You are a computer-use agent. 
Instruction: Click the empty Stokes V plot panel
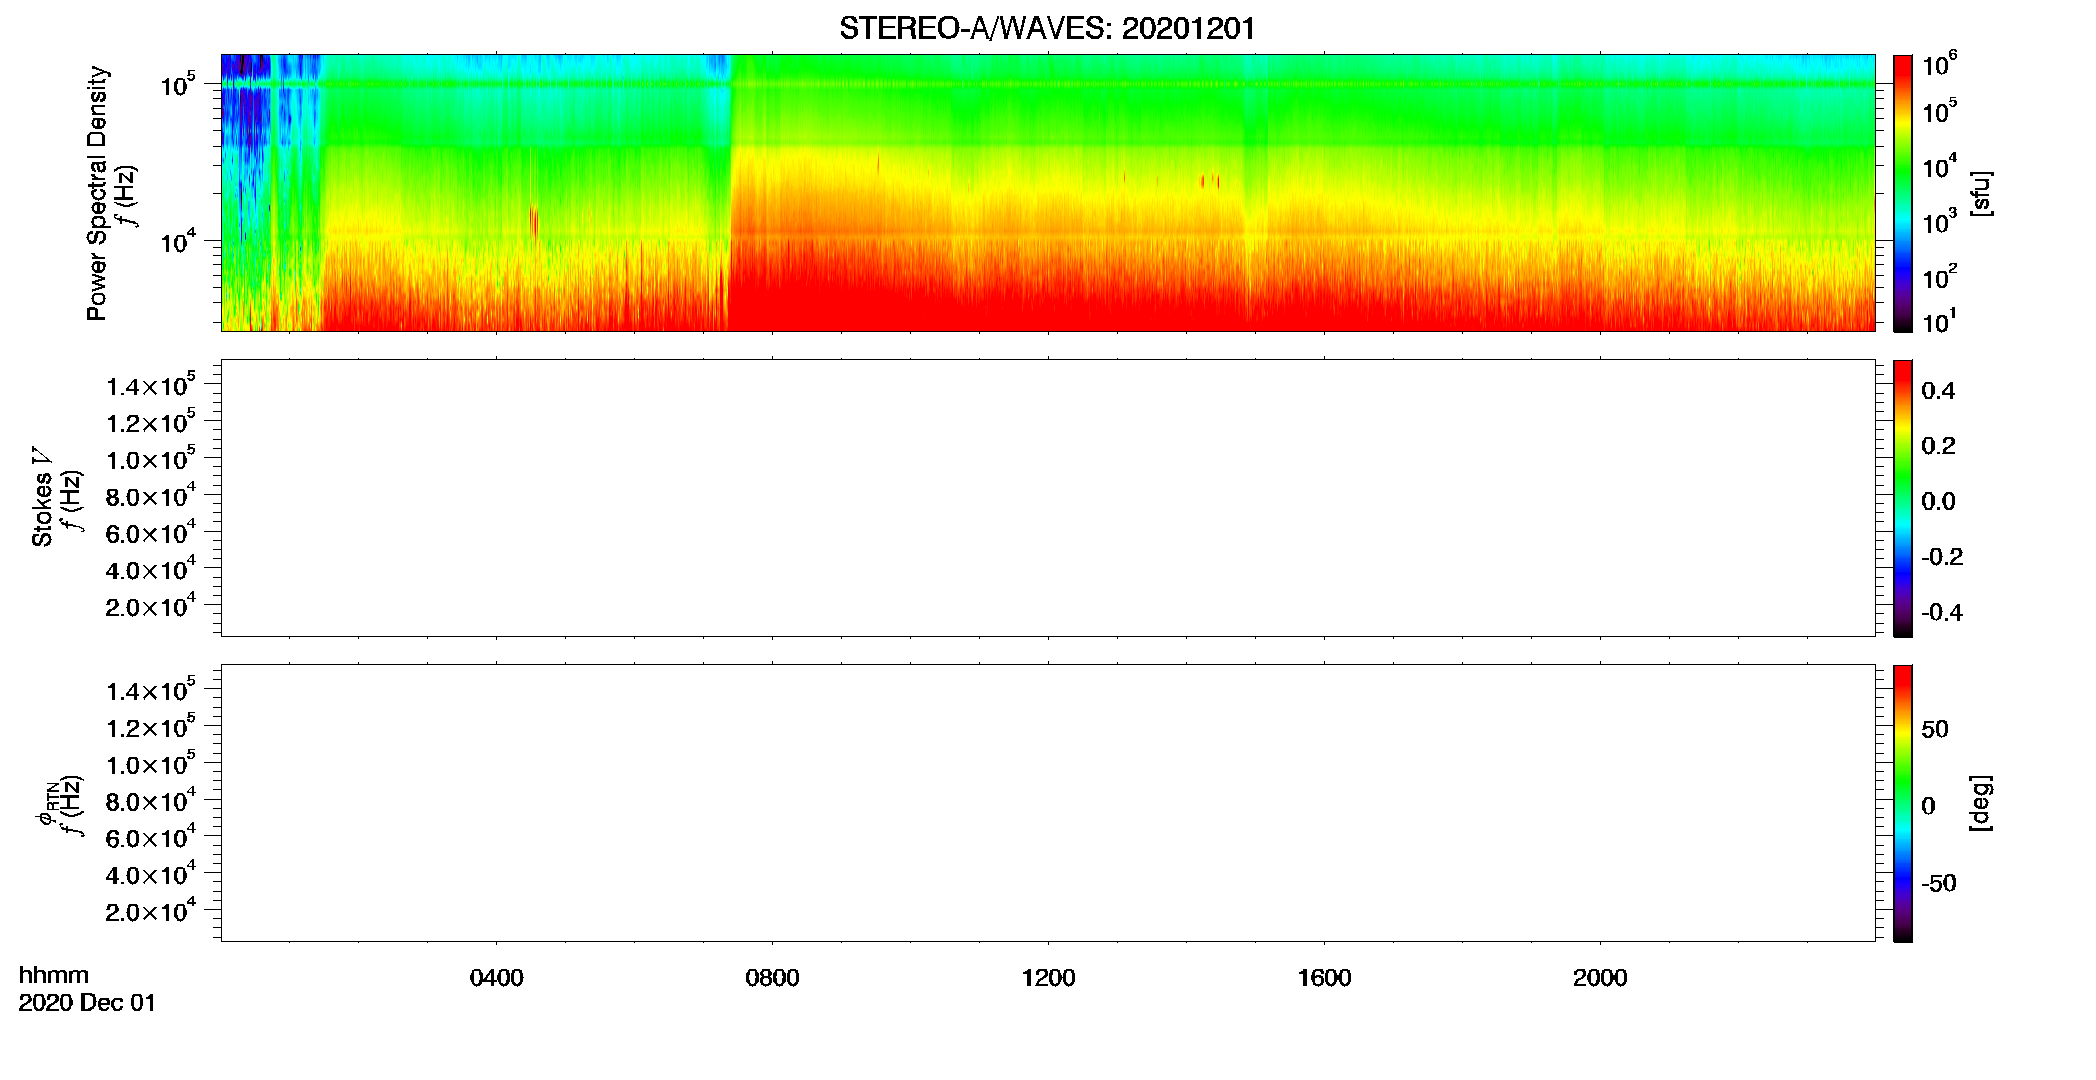pos(1048,498)
